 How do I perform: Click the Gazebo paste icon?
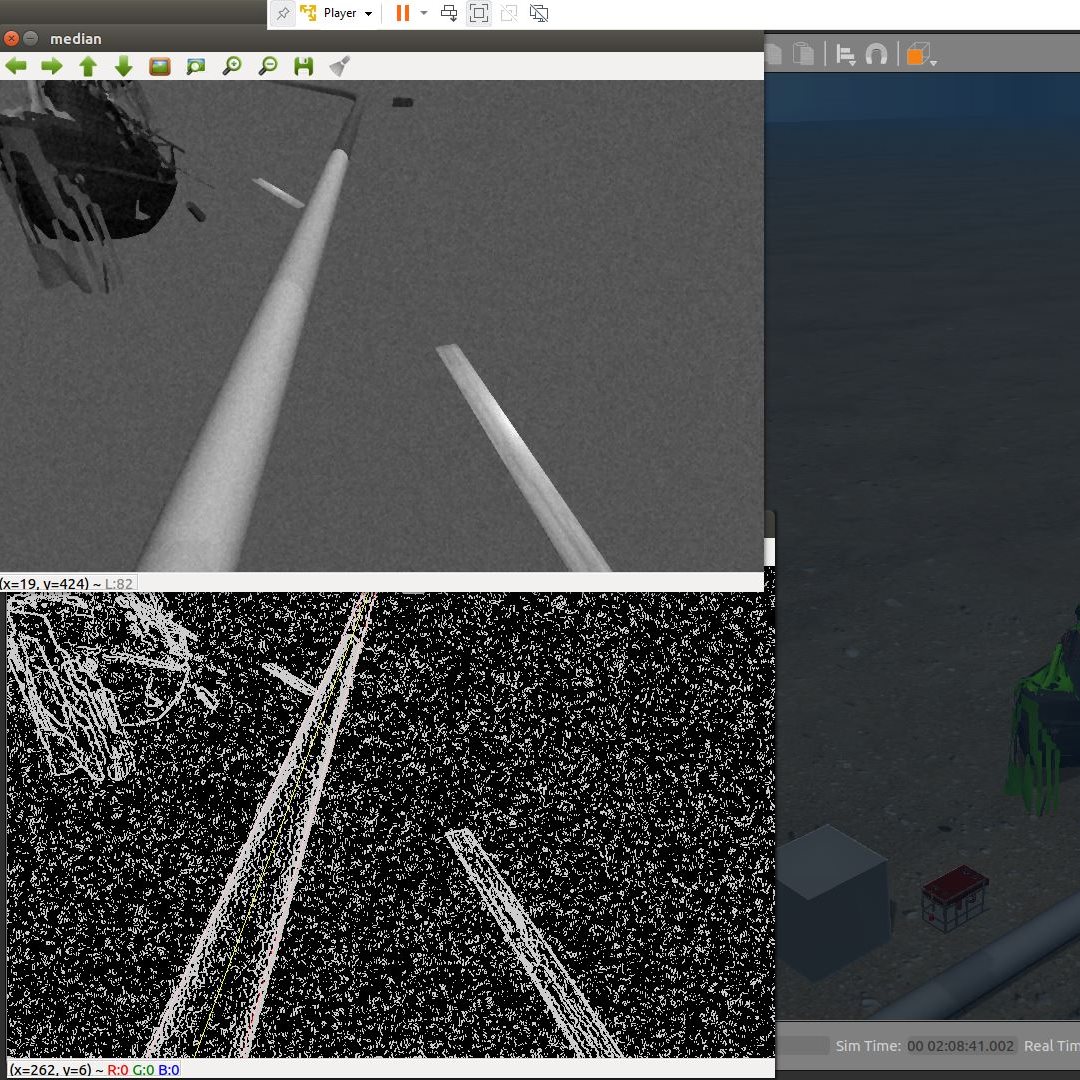[803, 54]
